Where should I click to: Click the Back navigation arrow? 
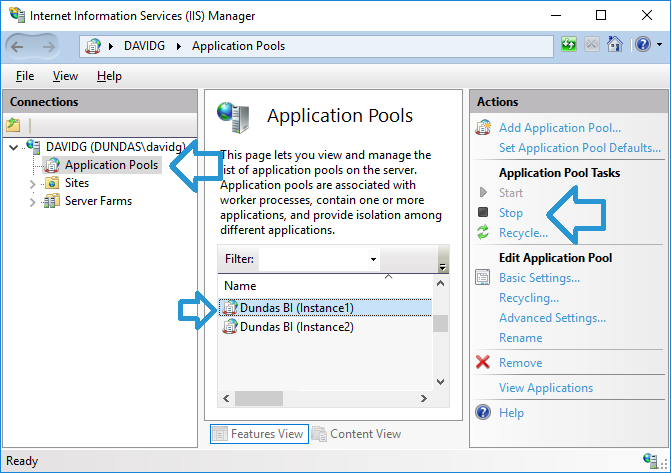[x=17, y=46]
